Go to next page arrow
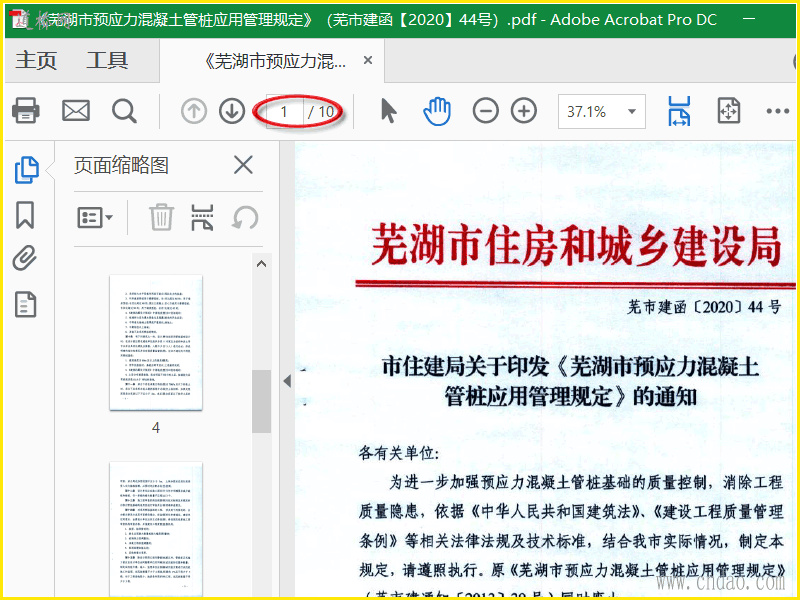Screen dimensions: 800x600 [232, 111]
